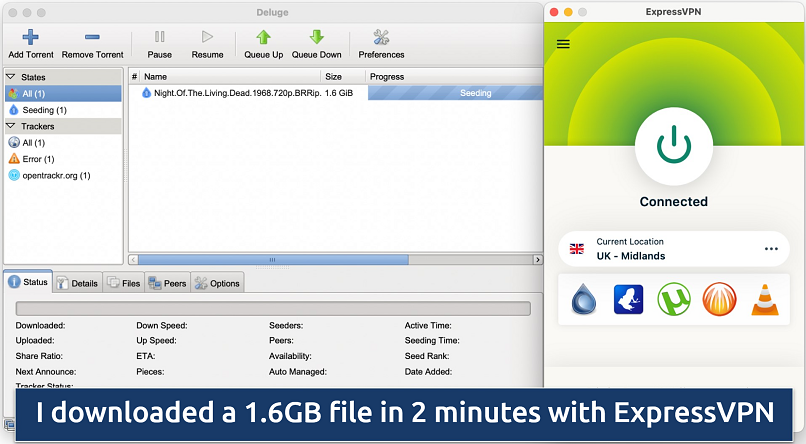Click the scrollbar right arrow
The image size is (806, 444).
pyautogui.click(x=538, y=260)
